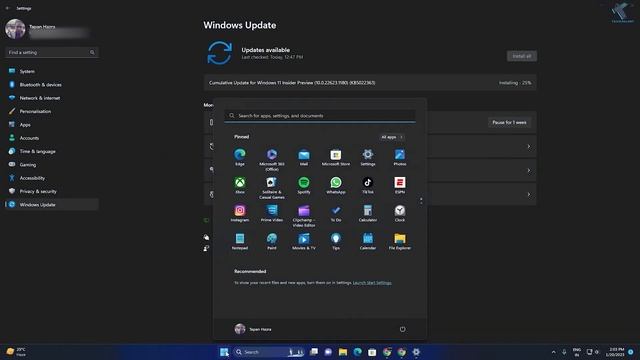The height and width of the screenshot is (360, 640).
Task: Launch the ESPN pinned app
Action: 400,185
